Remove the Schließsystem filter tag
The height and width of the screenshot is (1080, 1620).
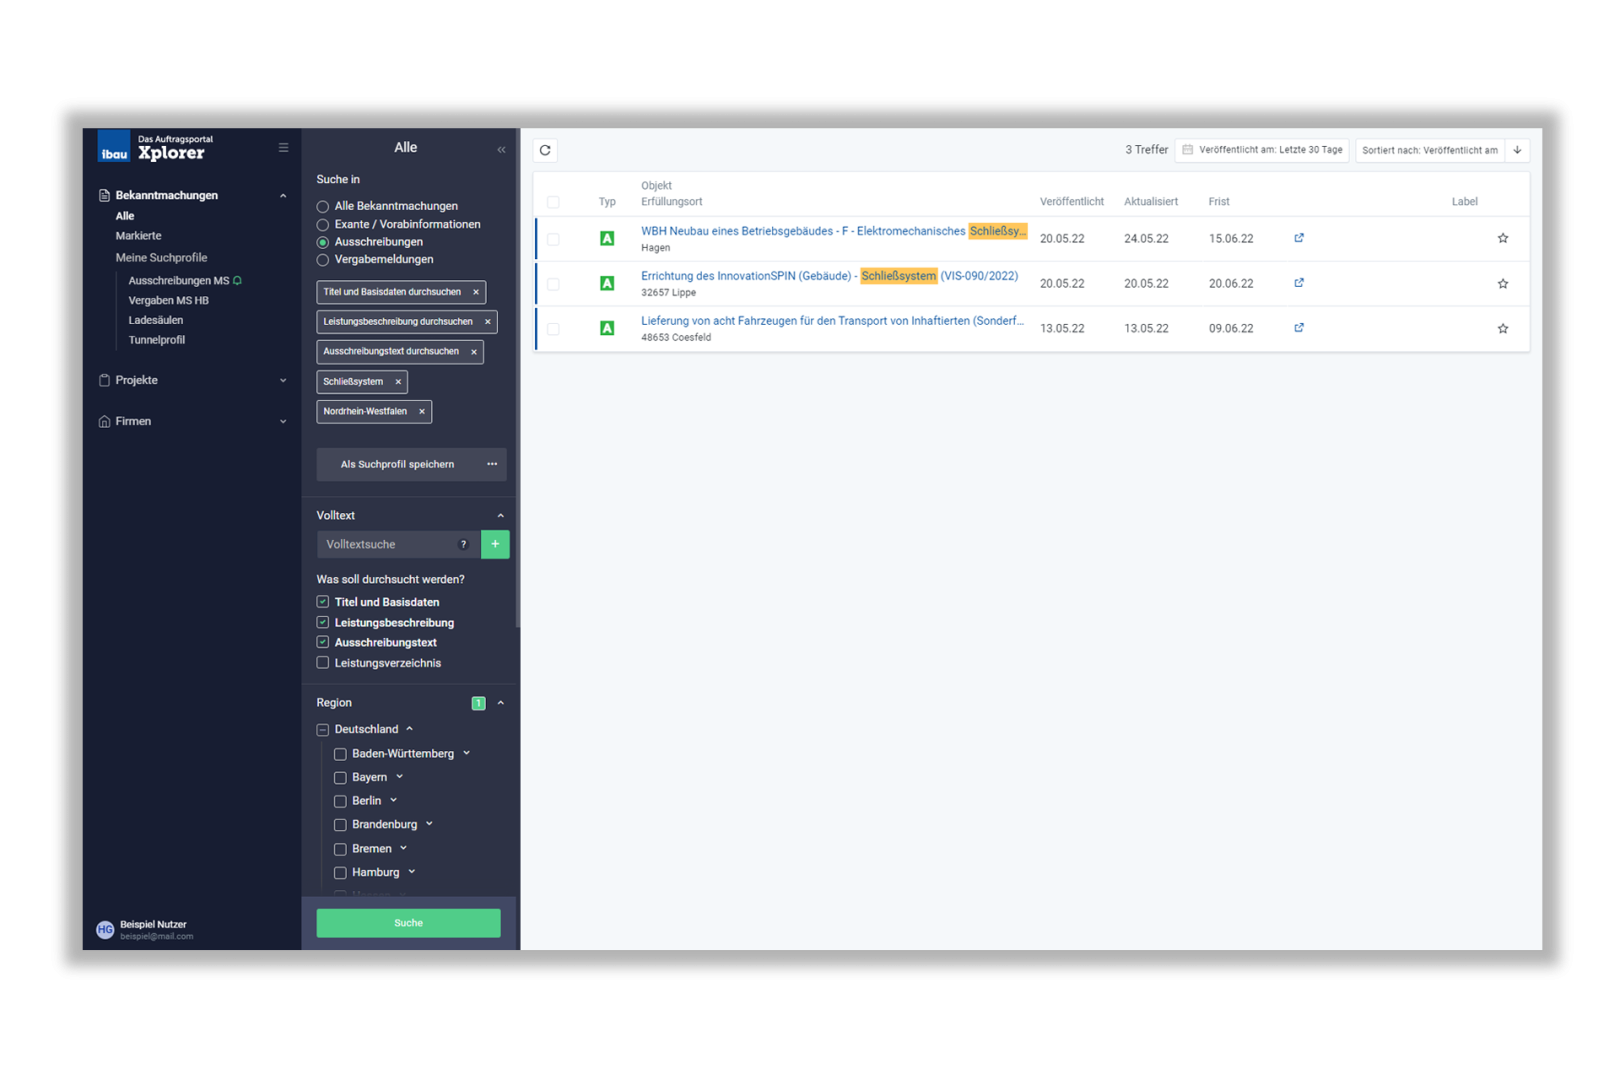point(398,382)
